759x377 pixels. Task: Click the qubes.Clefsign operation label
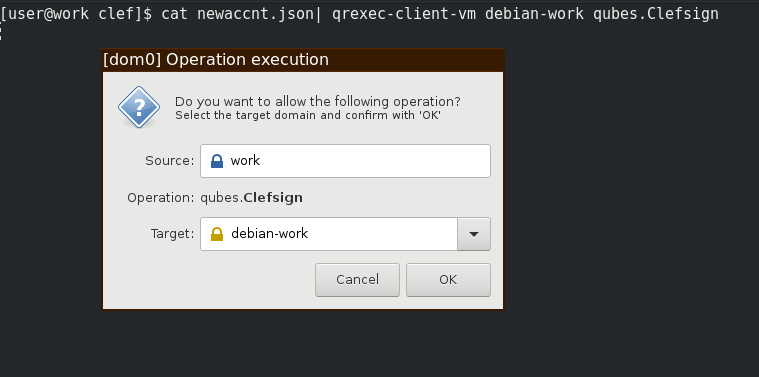pos(252,197)
